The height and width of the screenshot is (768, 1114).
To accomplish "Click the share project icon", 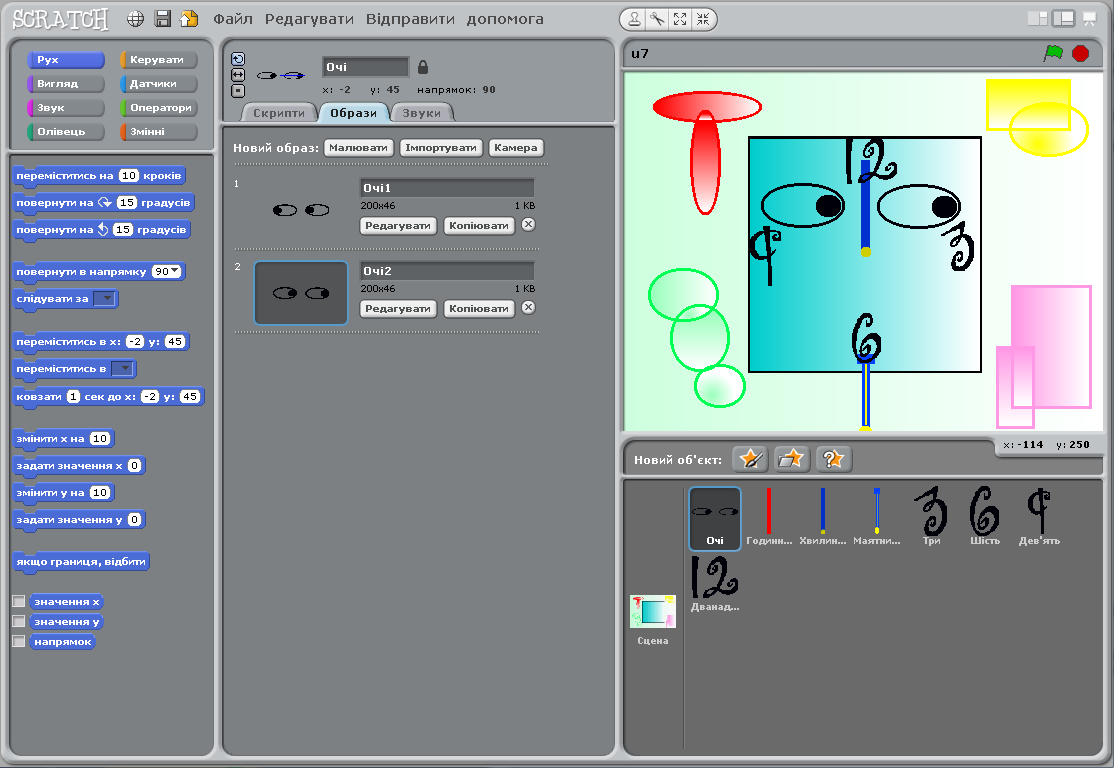I will click(x=188, y=19).
